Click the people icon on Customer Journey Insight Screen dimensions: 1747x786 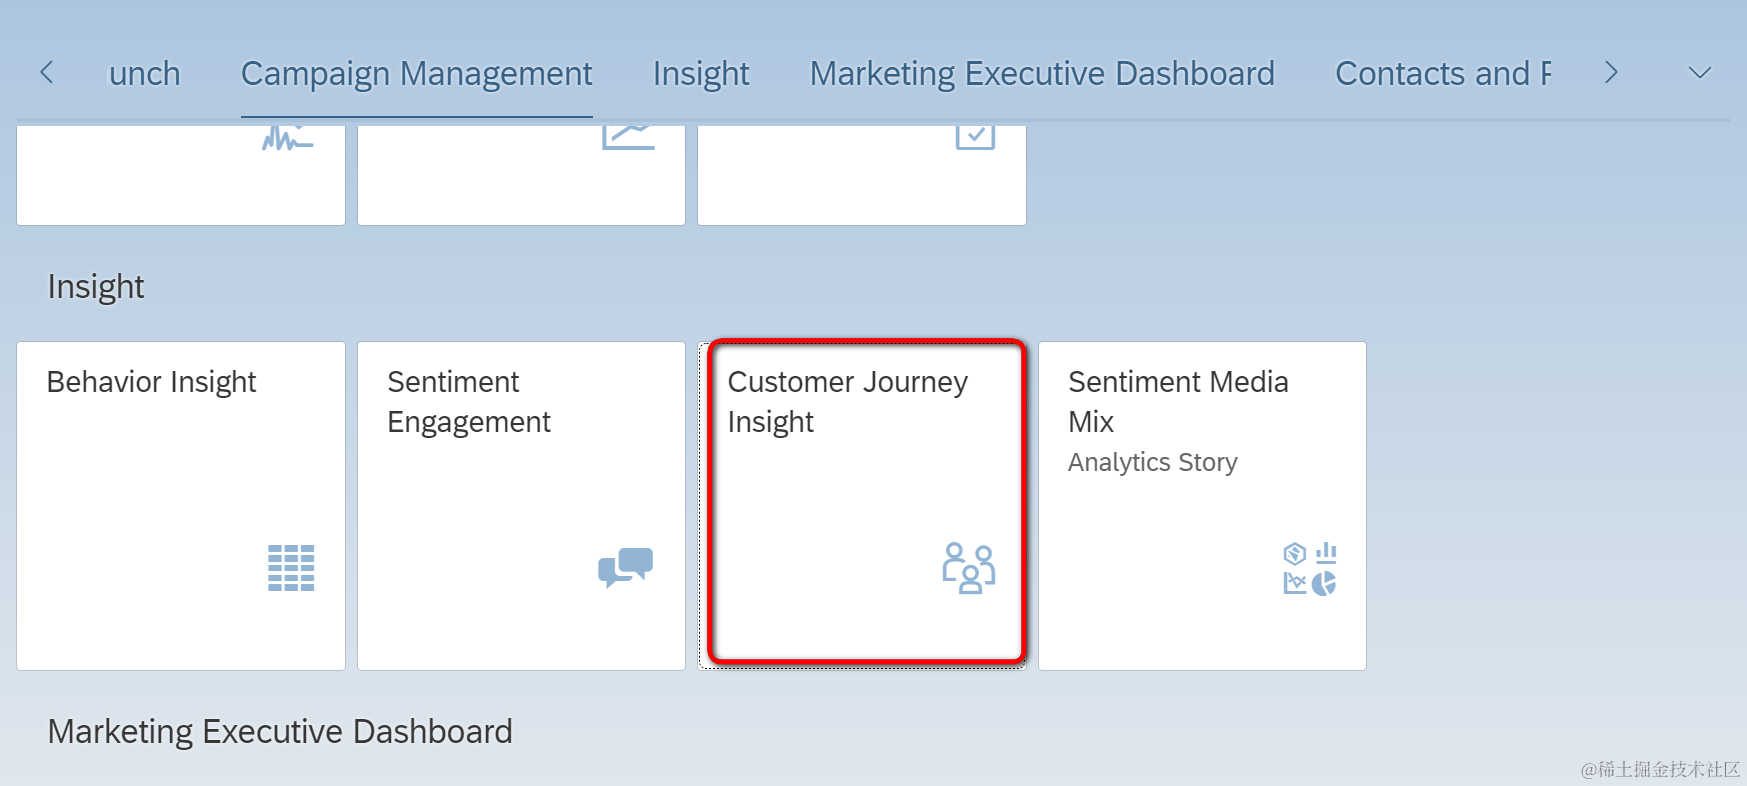(968, 568)
